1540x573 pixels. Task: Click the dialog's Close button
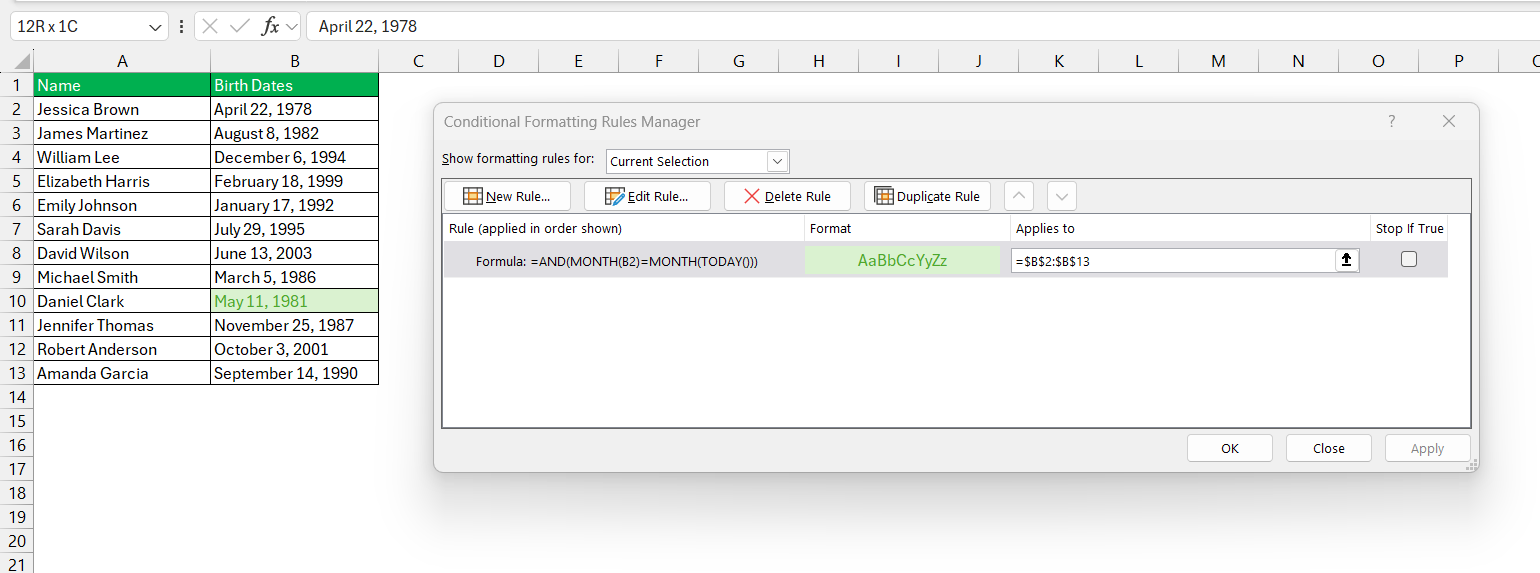point(1329,448)
